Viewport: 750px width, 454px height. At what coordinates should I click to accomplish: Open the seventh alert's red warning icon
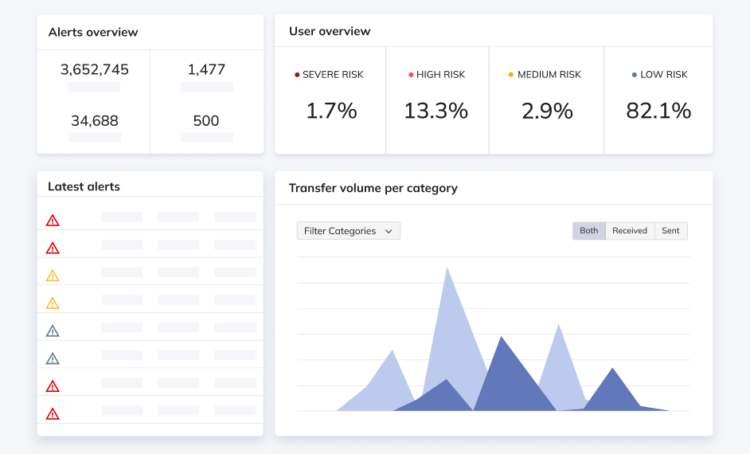tap(53, 386)
